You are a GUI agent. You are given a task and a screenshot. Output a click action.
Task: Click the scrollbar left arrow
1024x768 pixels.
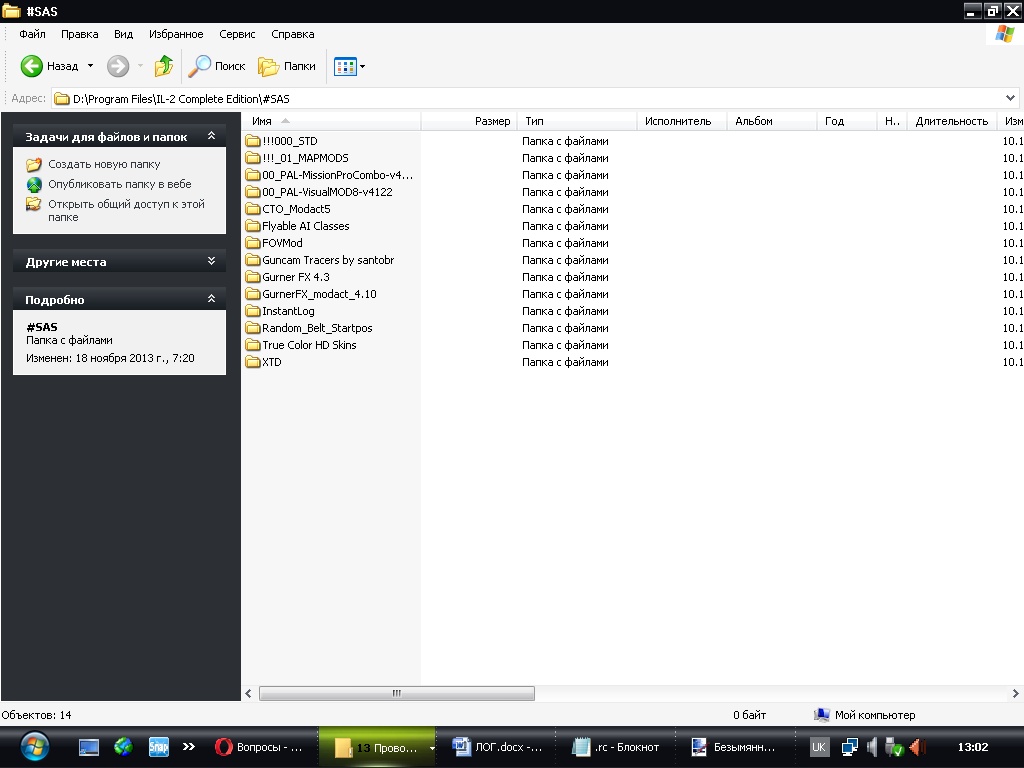248,694
